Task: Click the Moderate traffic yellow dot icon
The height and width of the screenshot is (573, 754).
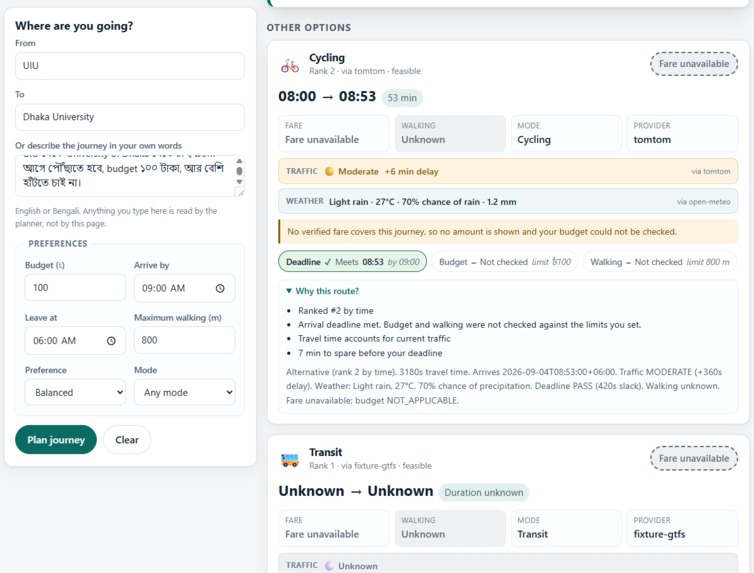Action: tap(329, 171)
